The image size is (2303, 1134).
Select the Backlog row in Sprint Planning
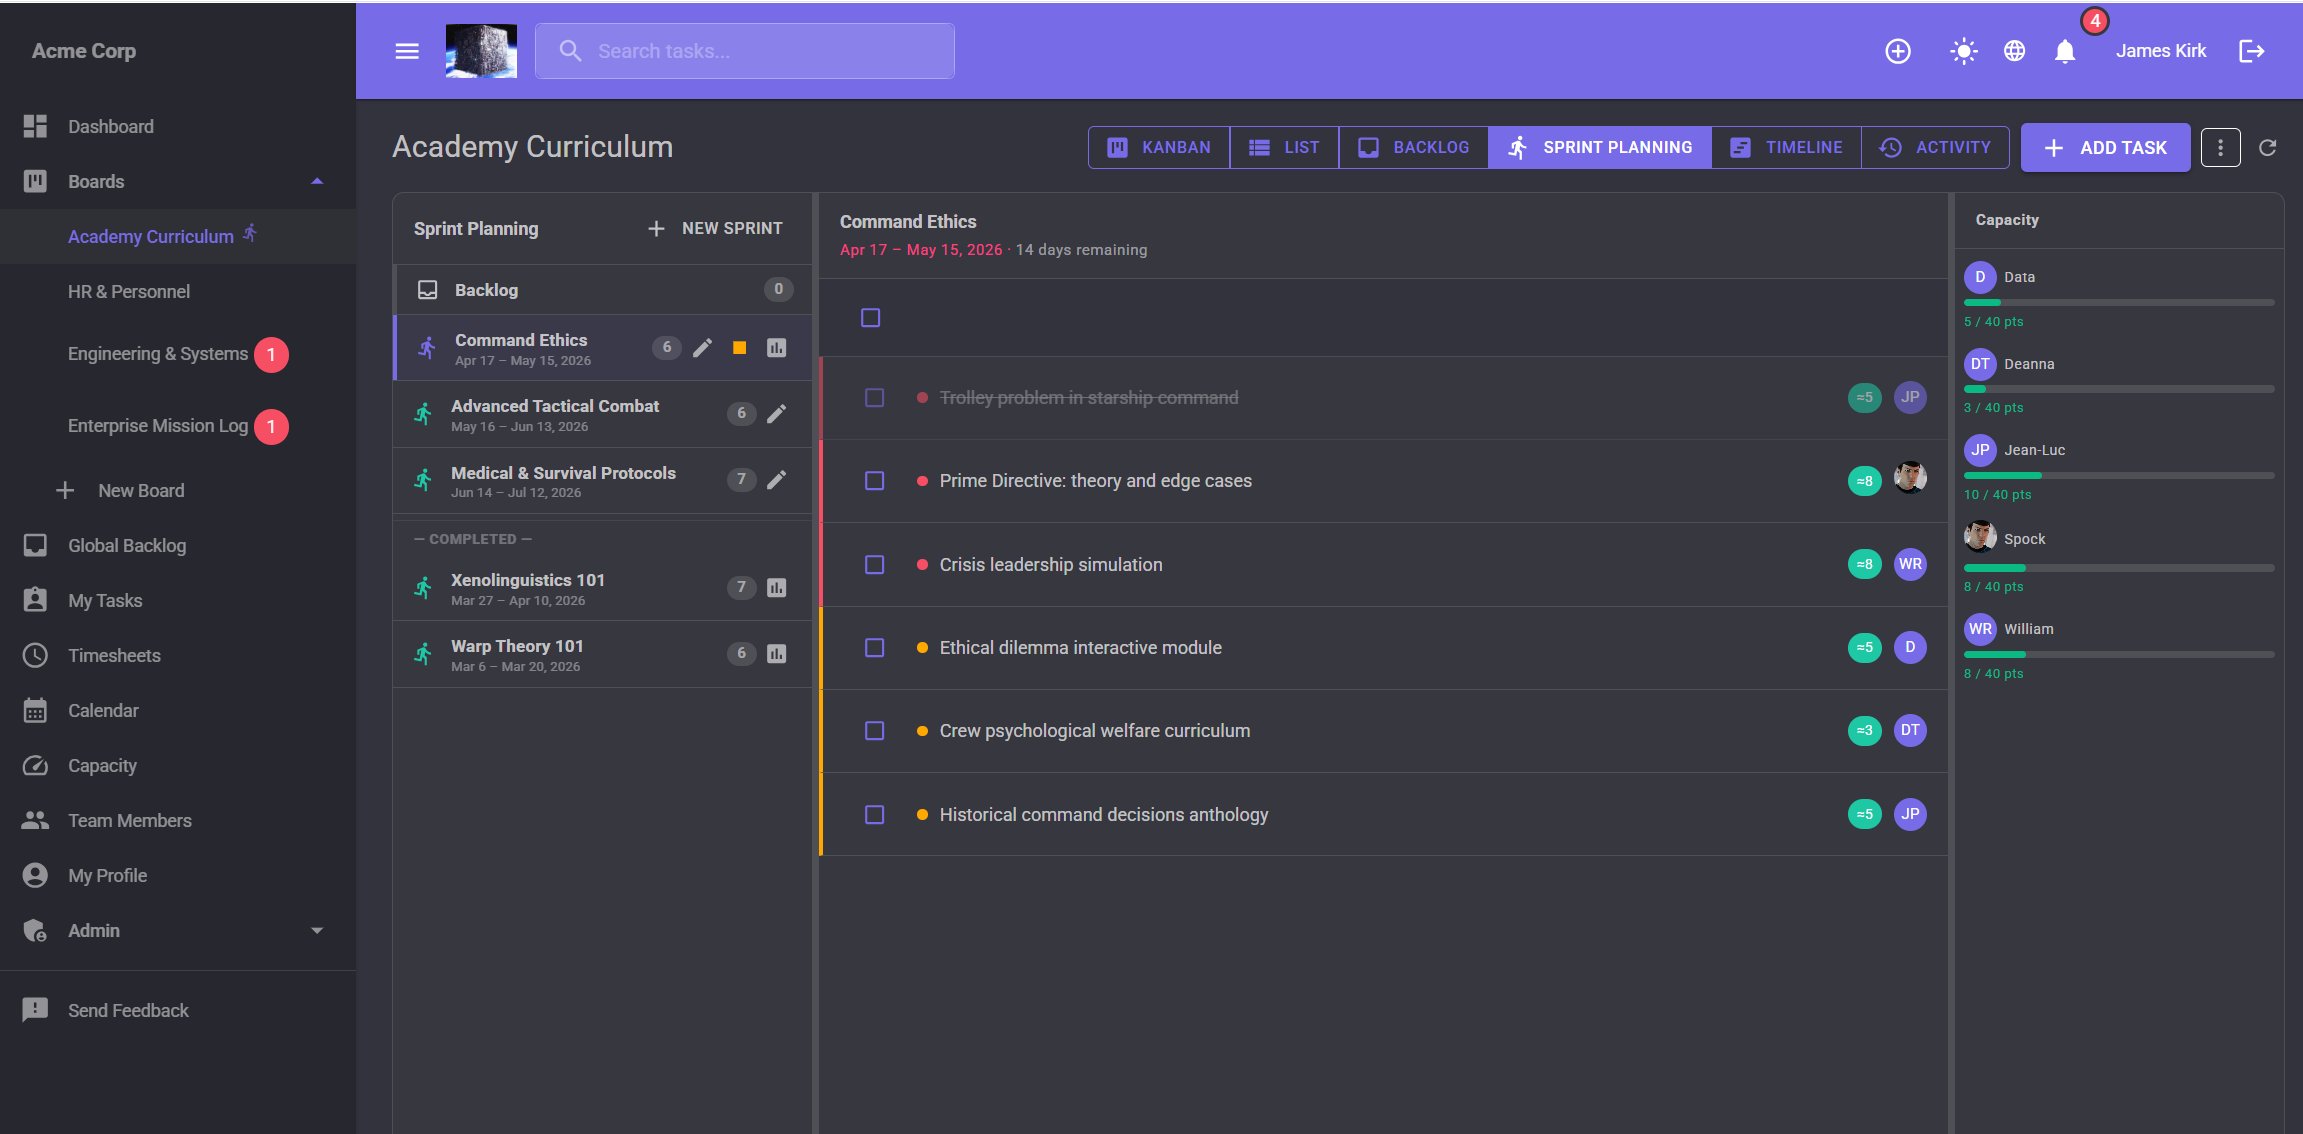(603, 290)
